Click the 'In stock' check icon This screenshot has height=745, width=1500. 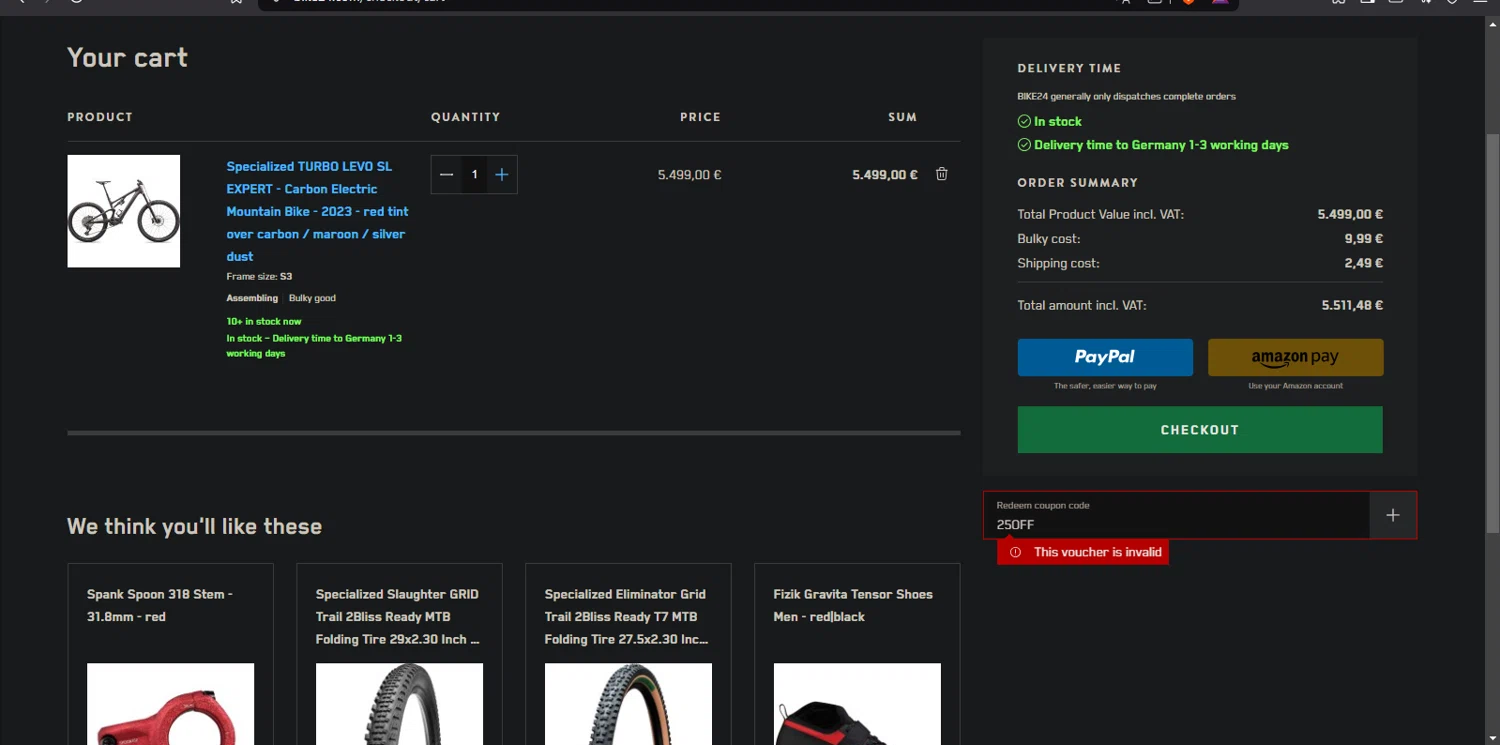(x=1024, y=121)
